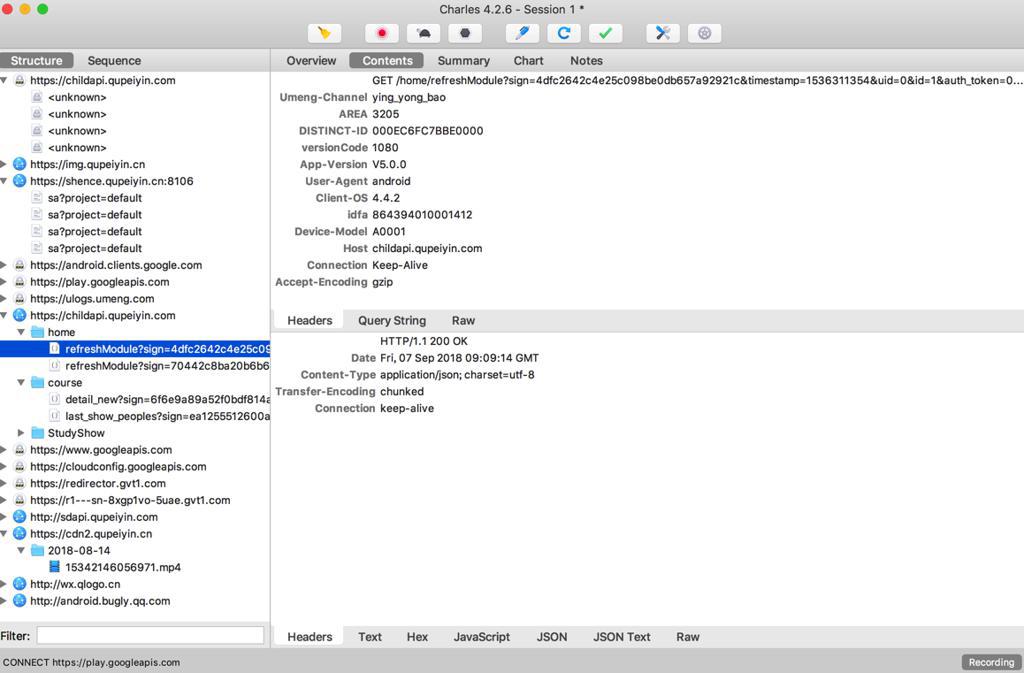This screenshot has height=673, width=1024.
Task: Show response Raw tab
Action: (x=688, y=637)
